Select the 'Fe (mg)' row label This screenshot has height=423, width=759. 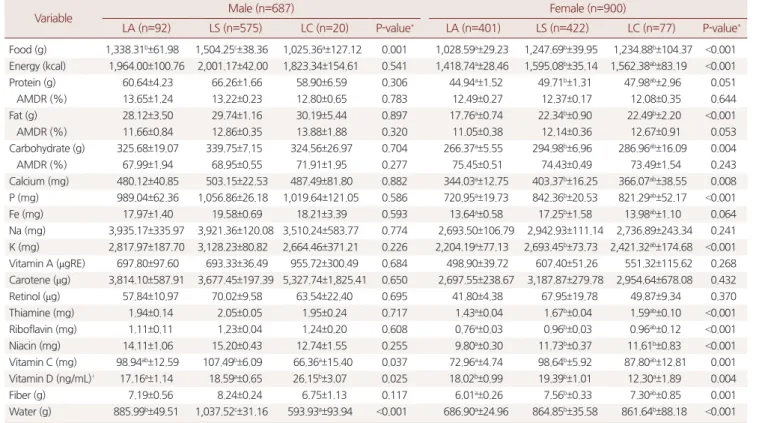[26, 214]
